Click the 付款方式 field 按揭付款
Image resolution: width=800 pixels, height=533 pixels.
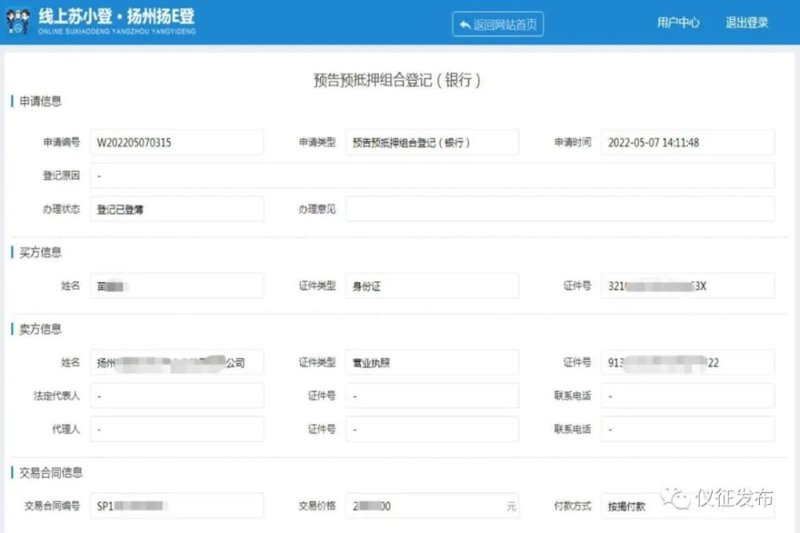pos(688,505)
